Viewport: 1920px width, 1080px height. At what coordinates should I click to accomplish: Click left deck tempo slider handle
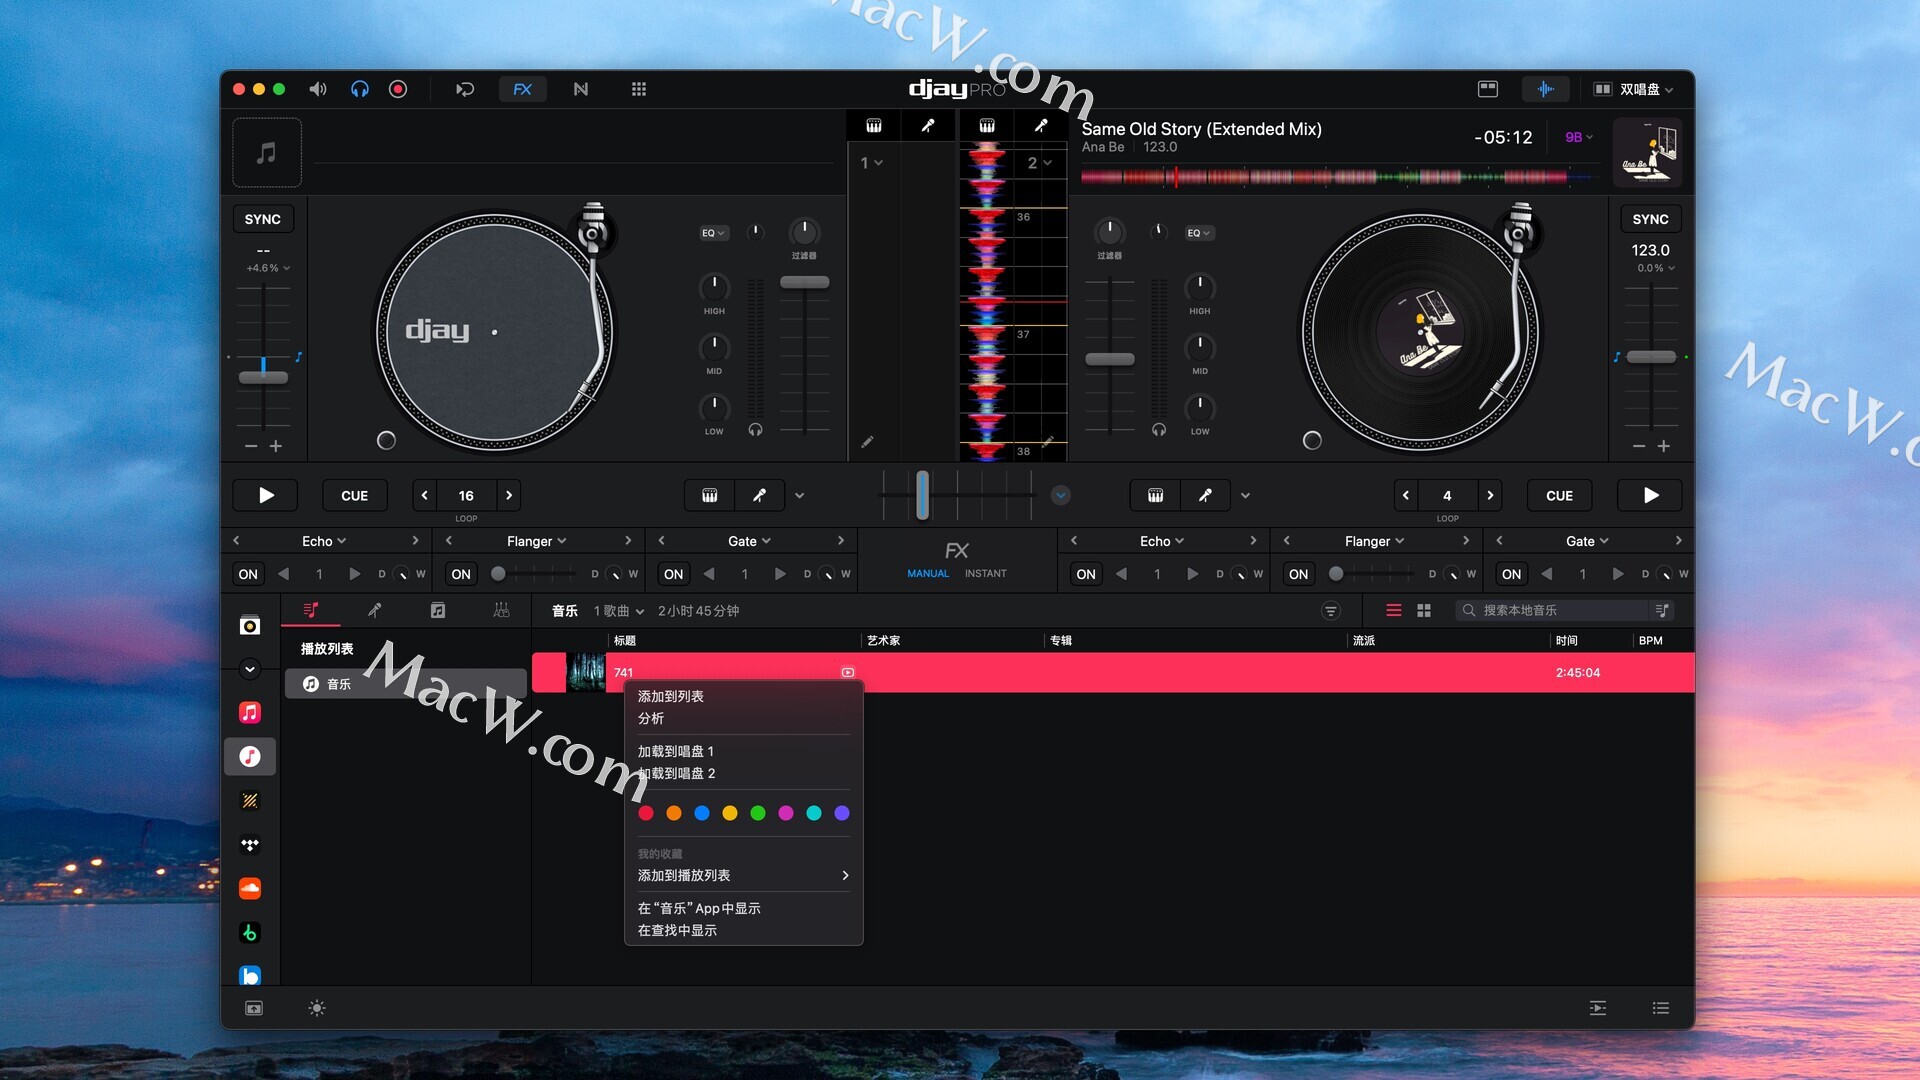[x=263, y=377]
